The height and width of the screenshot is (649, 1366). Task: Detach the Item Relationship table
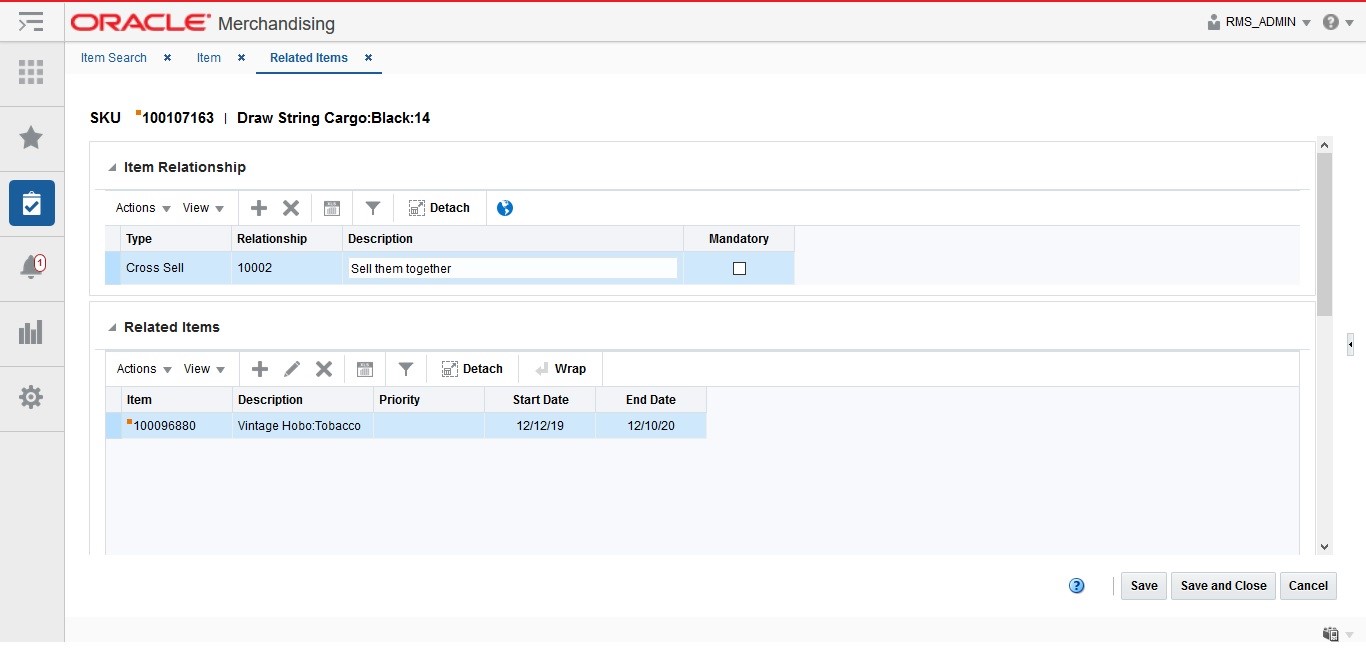(x=439, y=208)
